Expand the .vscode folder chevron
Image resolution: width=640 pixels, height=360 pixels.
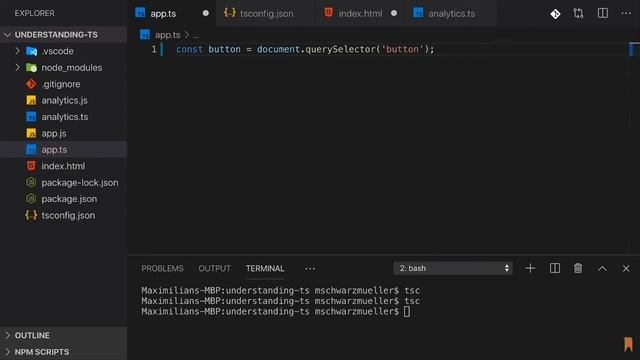(x=17, y=51)
